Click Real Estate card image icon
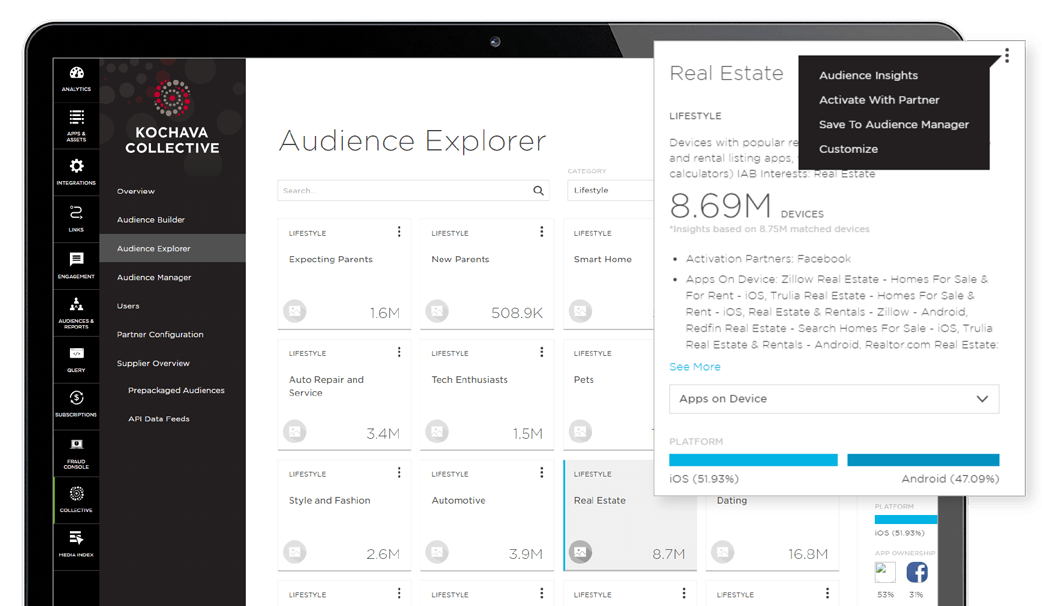 pos(580,552)
